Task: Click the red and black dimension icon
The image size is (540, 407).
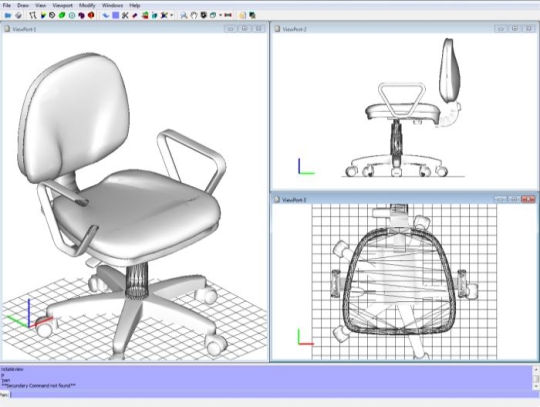Action: pos(228,15)
